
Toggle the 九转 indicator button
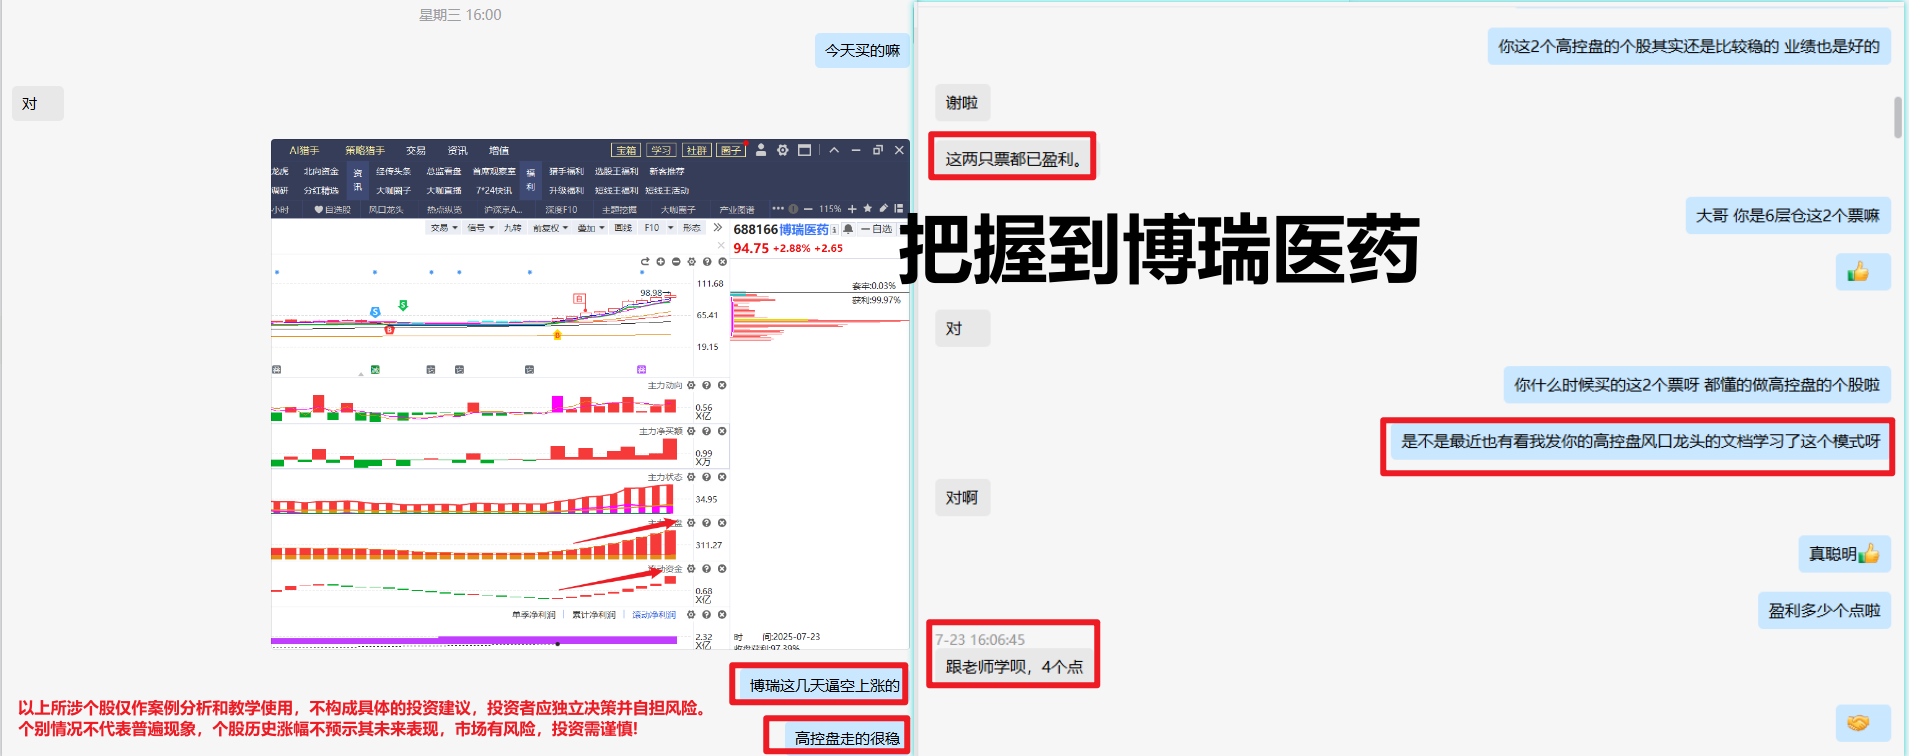512,228
